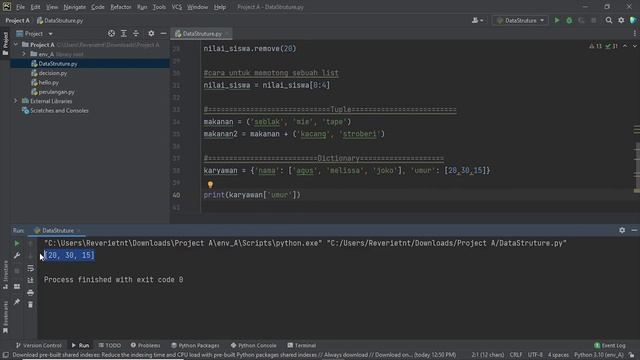Select the DataStruture run tab

57,231
